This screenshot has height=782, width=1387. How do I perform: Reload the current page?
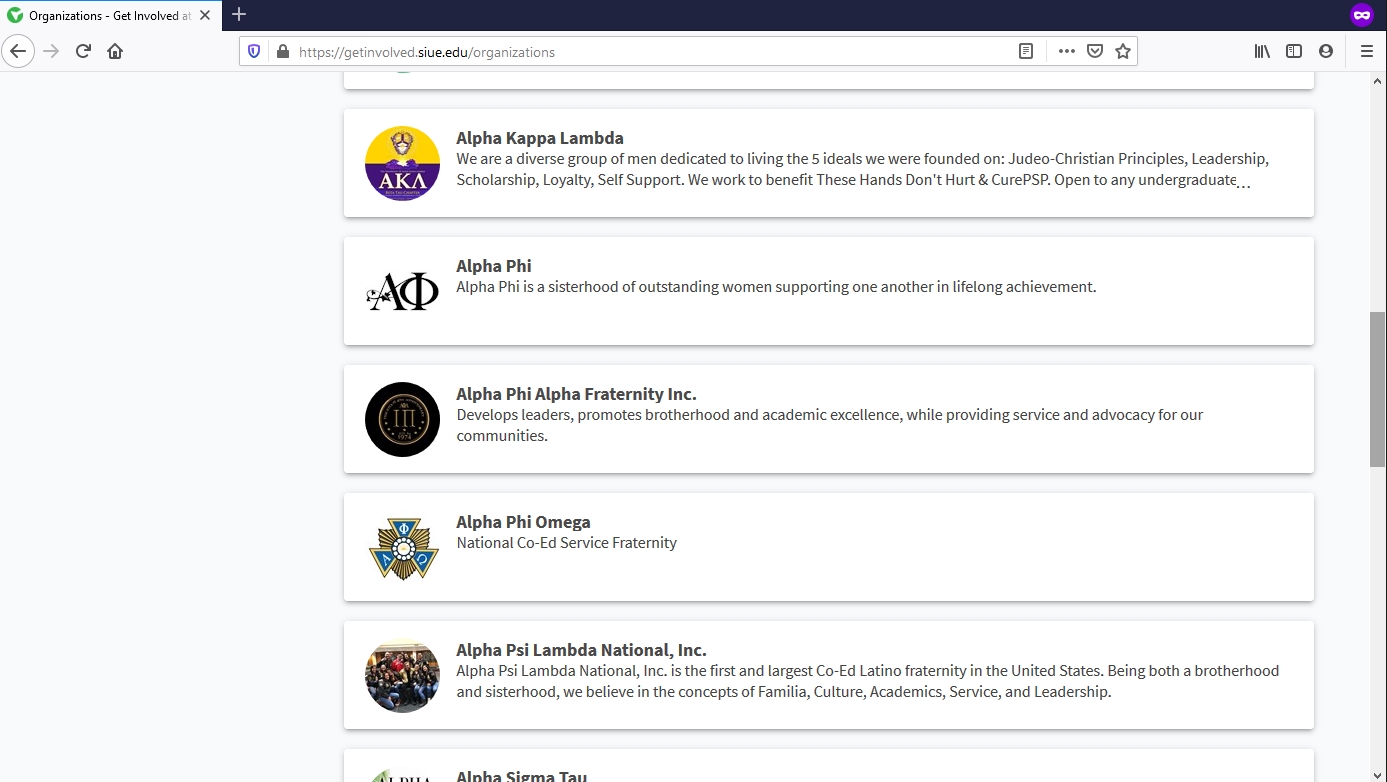point(83,51)
